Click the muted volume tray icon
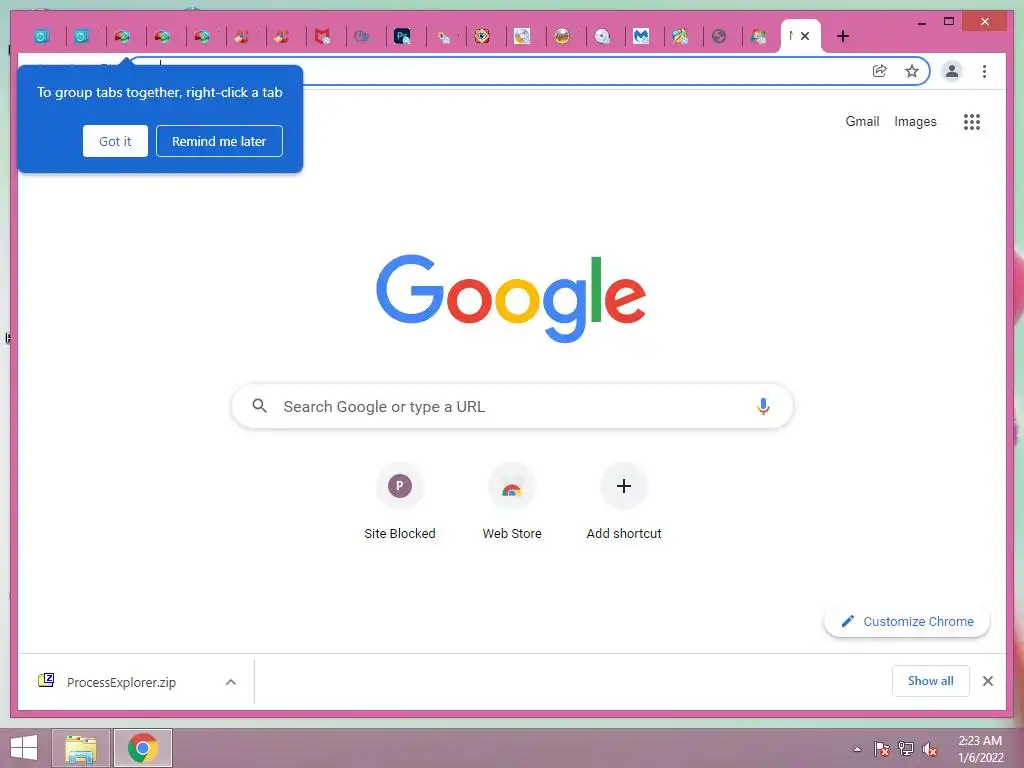The image size is (1024, 768). (x=930, y=749)
